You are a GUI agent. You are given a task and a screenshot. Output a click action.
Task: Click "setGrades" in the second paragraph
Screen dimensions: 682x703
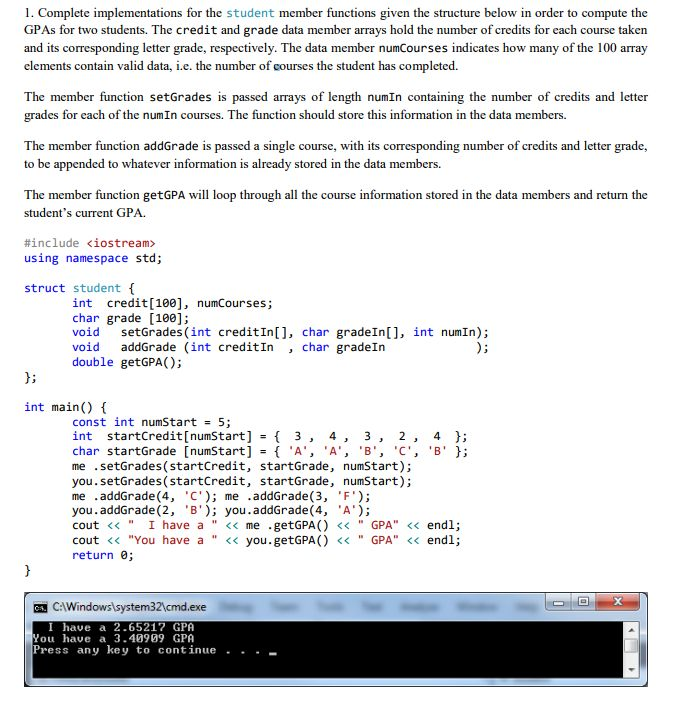point(180,97)
